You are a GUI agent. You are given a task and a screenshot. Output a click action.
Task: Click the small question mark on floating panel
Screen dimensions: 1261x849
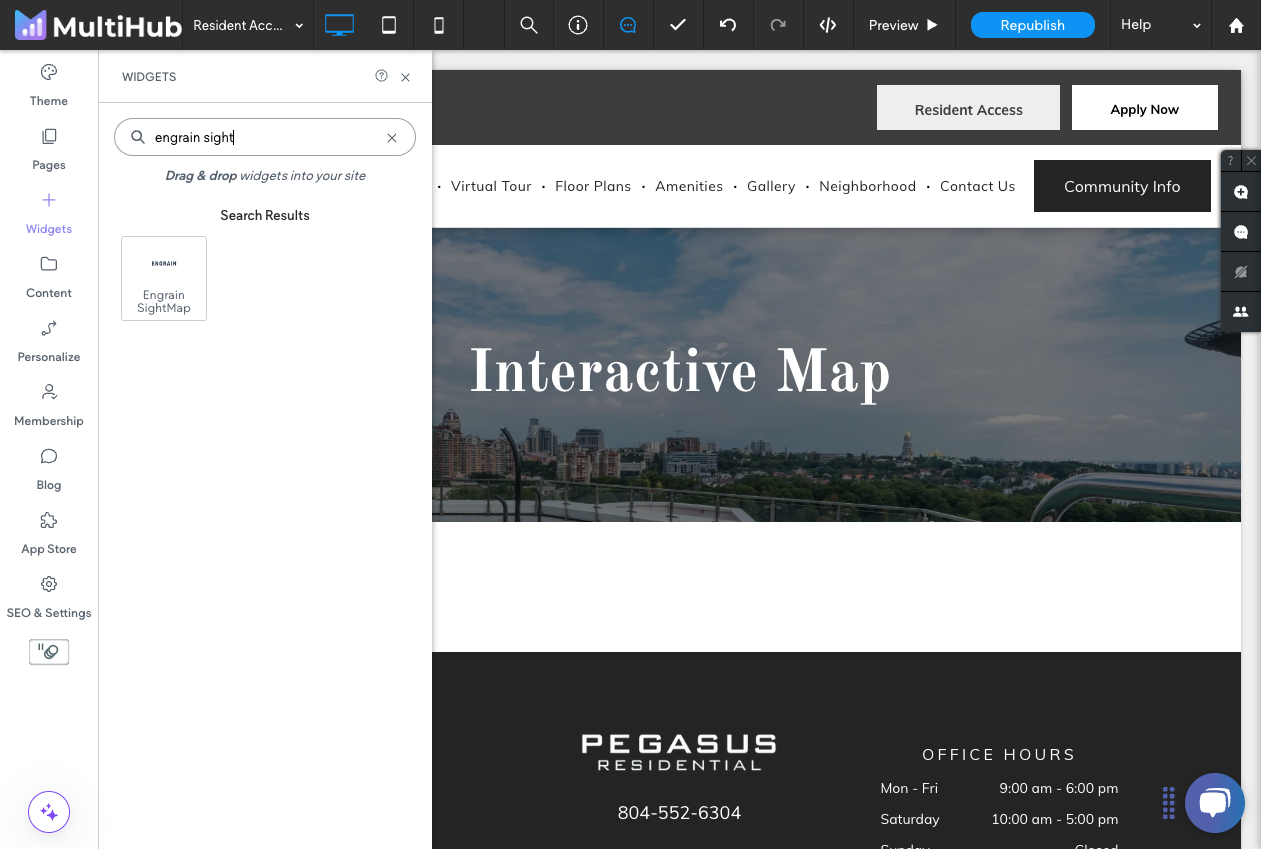pos(1231,160)
